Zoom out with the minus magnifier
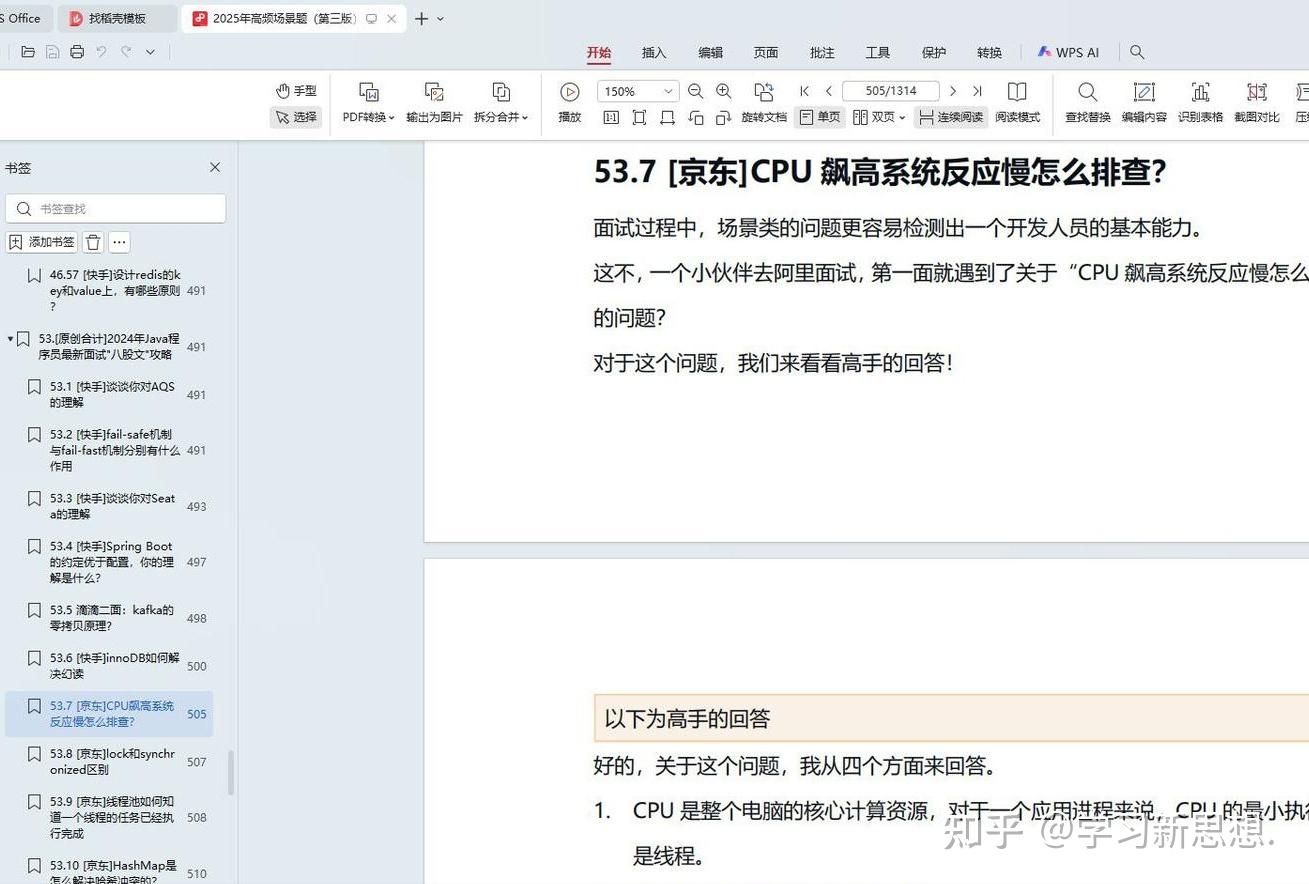 click(x=696, y=91)
